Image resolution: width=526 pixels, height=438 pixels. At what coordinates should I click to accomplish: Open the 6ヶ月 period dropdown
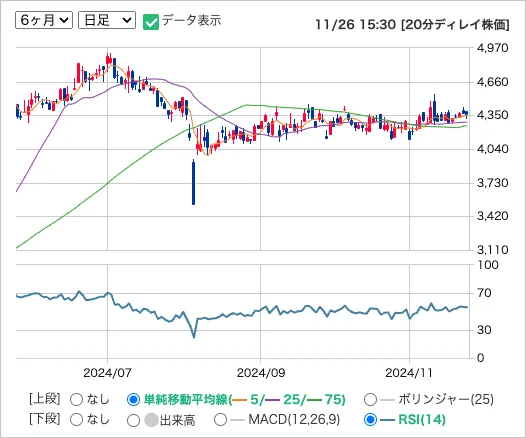[x=44, y=20]
